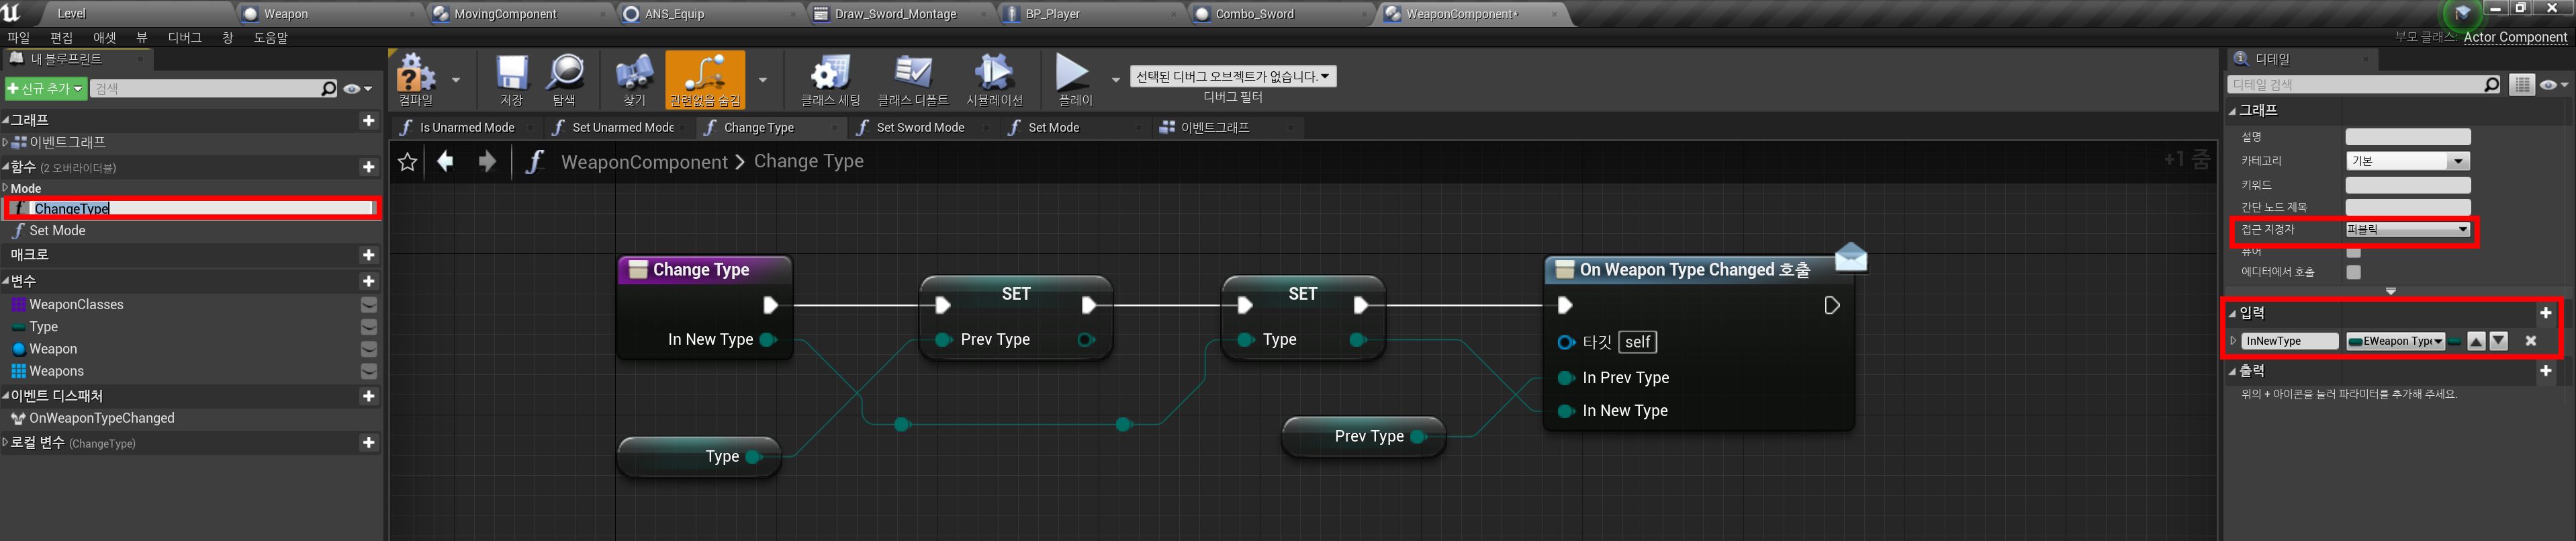
Task: Add a new event dispatcher with plus icon
Action: coord(369,396)
